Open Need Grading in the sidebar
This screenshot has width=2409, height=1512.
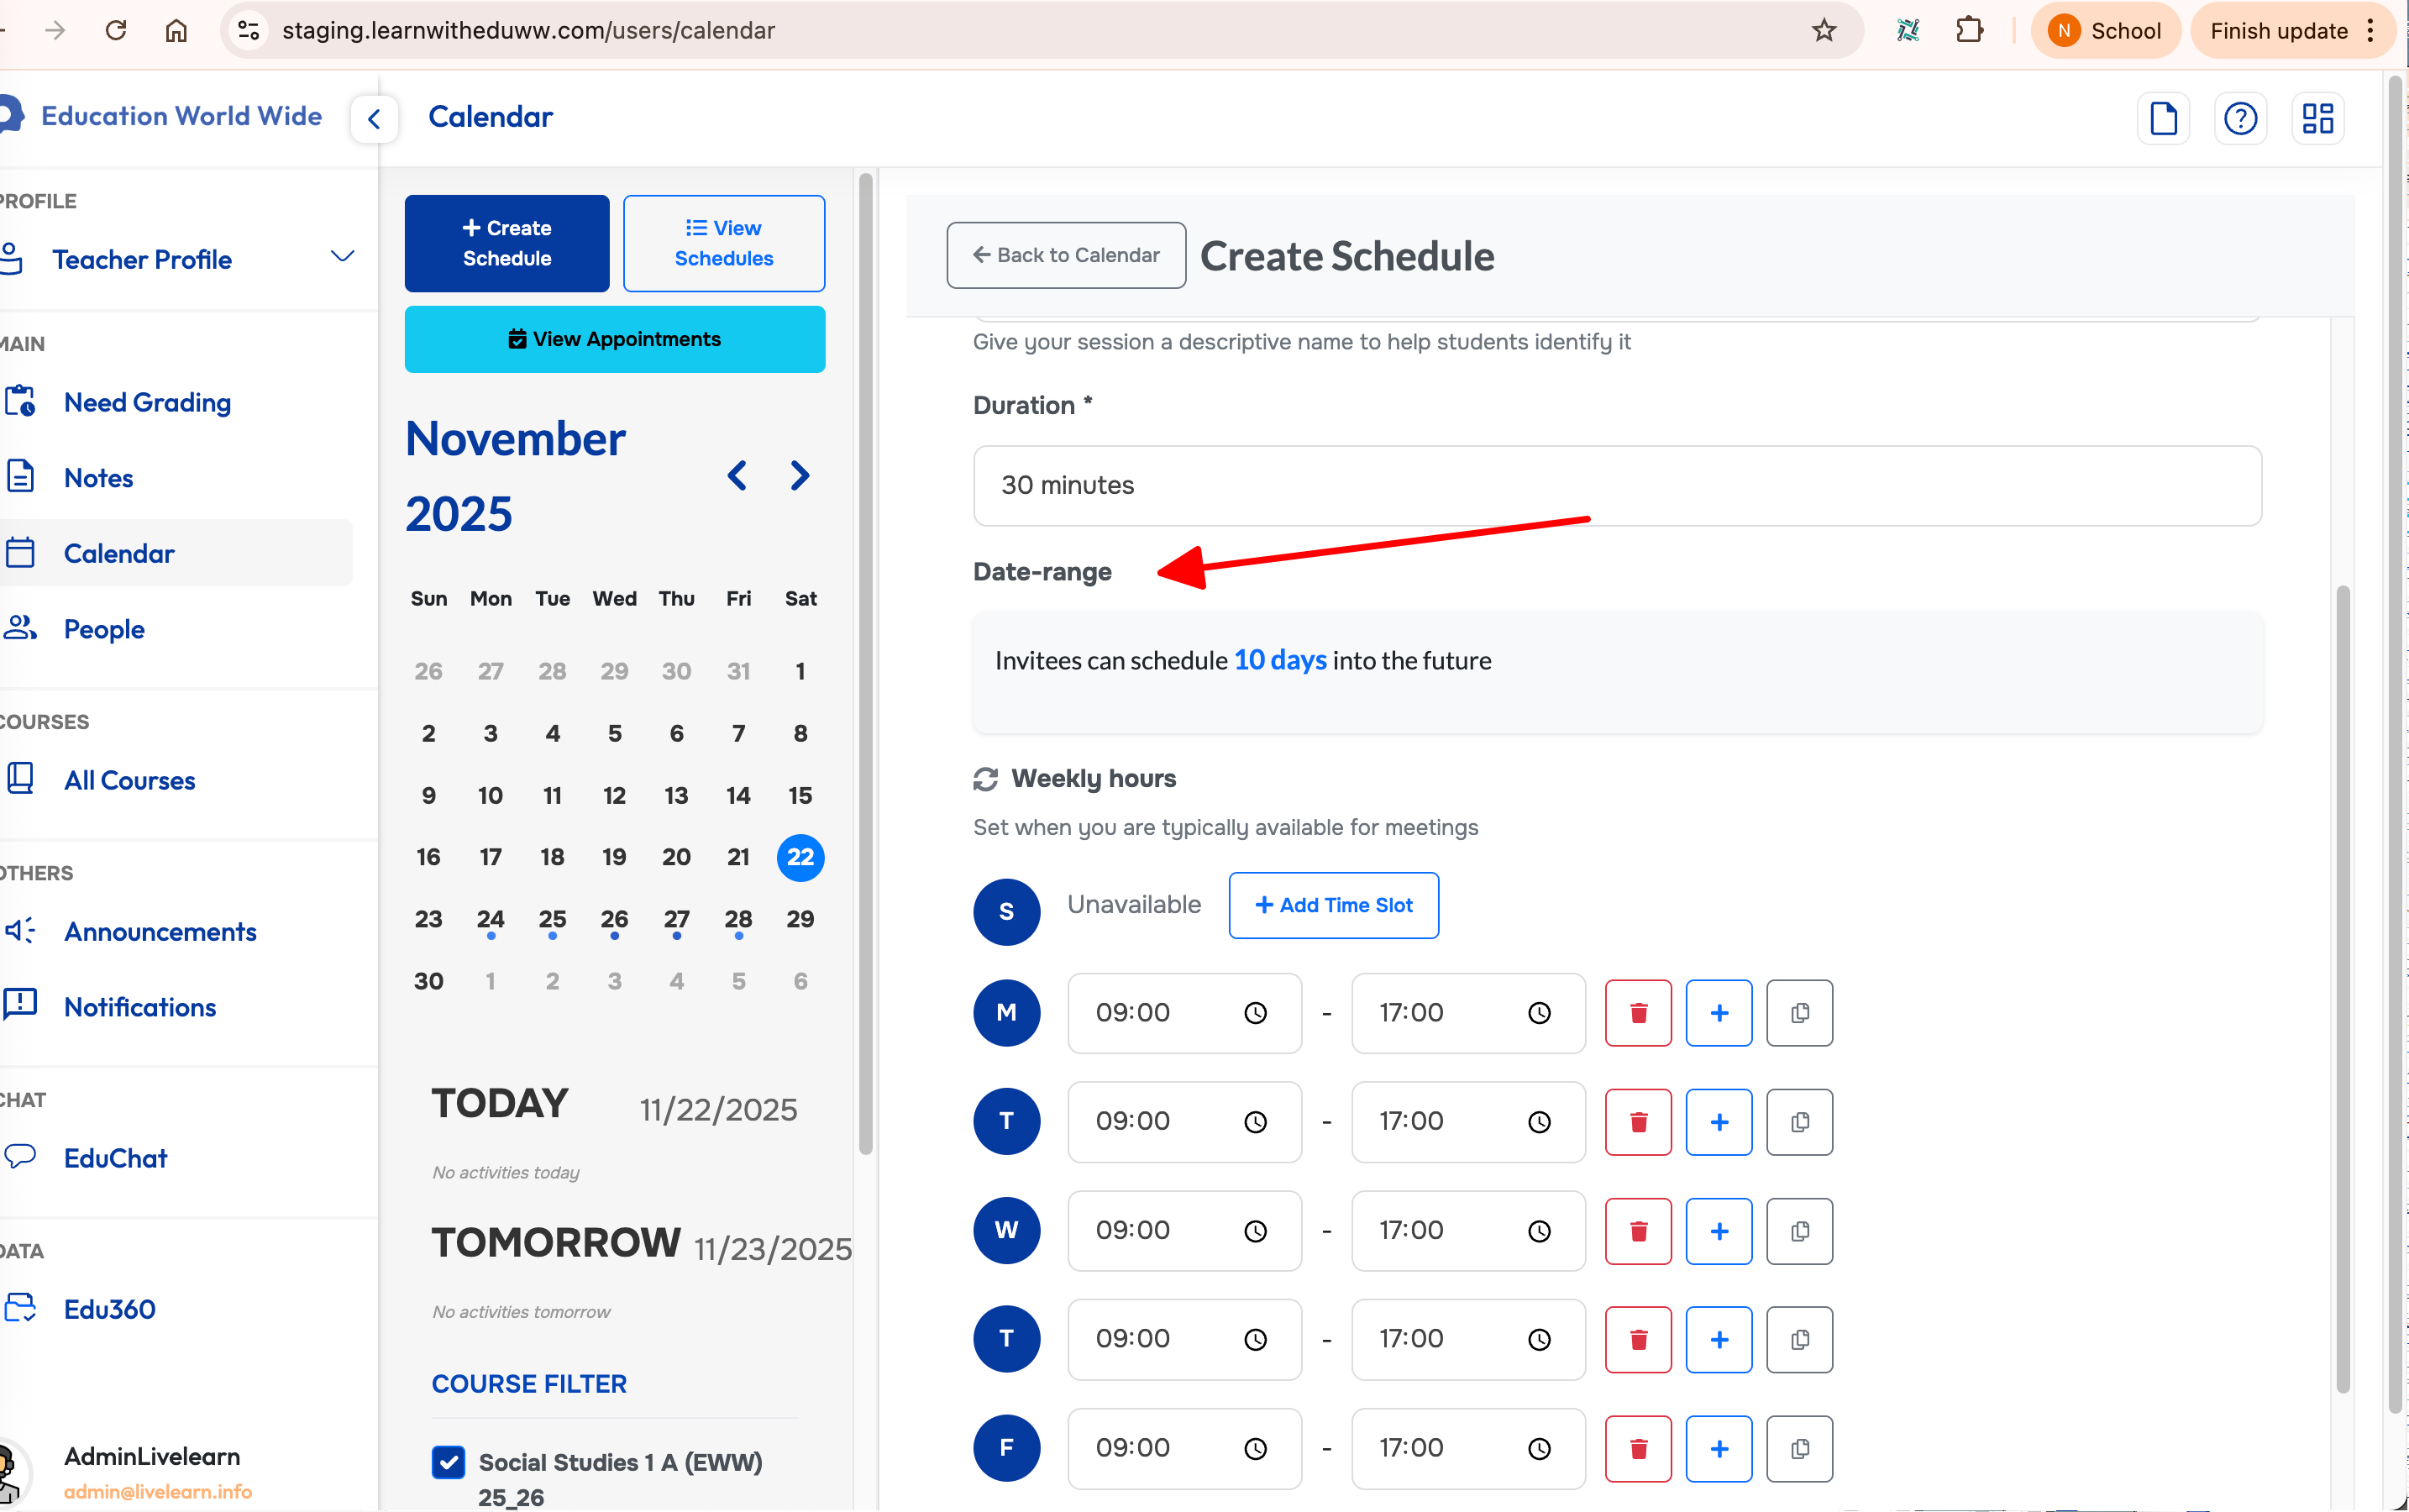point(147,402)
